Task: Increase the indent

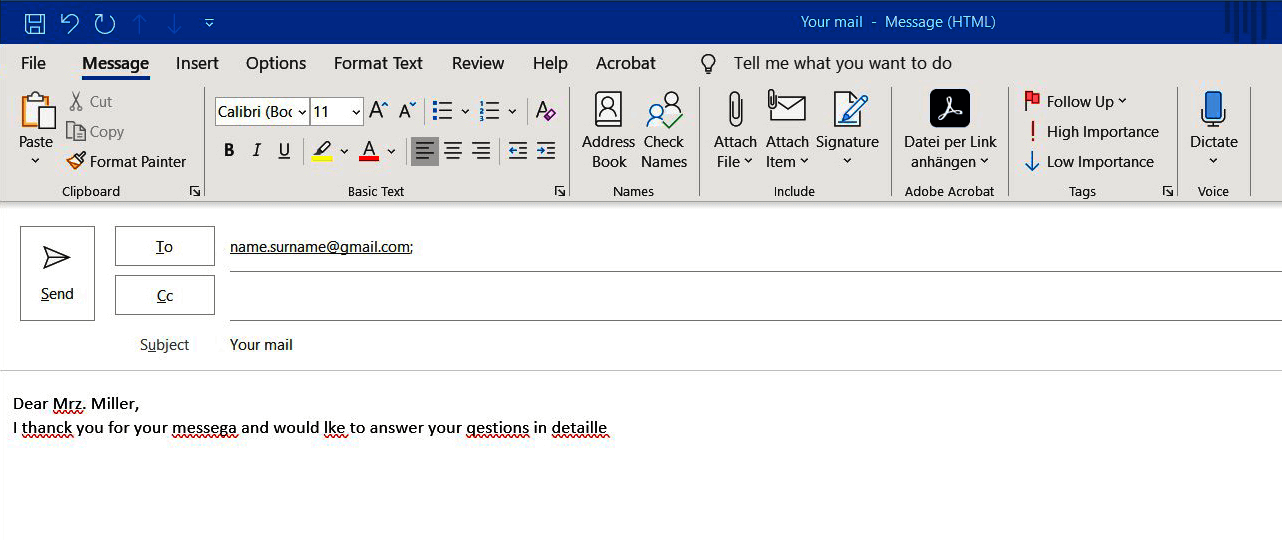Action: click(x=546, y=151)
